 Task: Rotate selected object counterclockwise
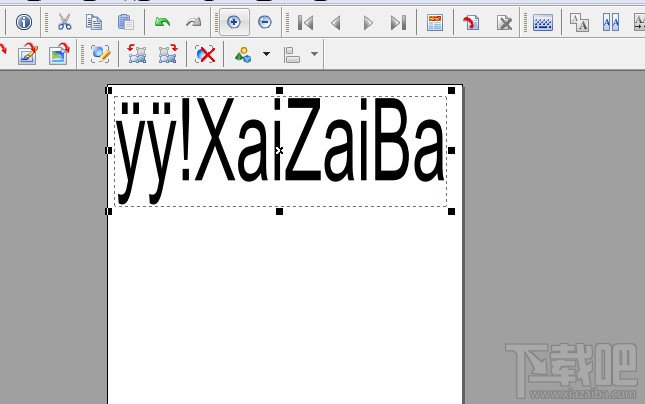pyautogui.click(x=137, y=54)
